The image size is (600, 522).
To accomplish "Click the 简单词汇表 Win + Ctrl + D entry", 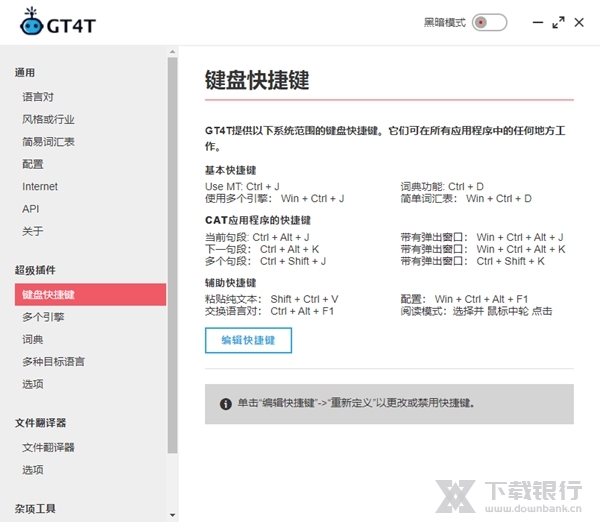I will (466, 199).
